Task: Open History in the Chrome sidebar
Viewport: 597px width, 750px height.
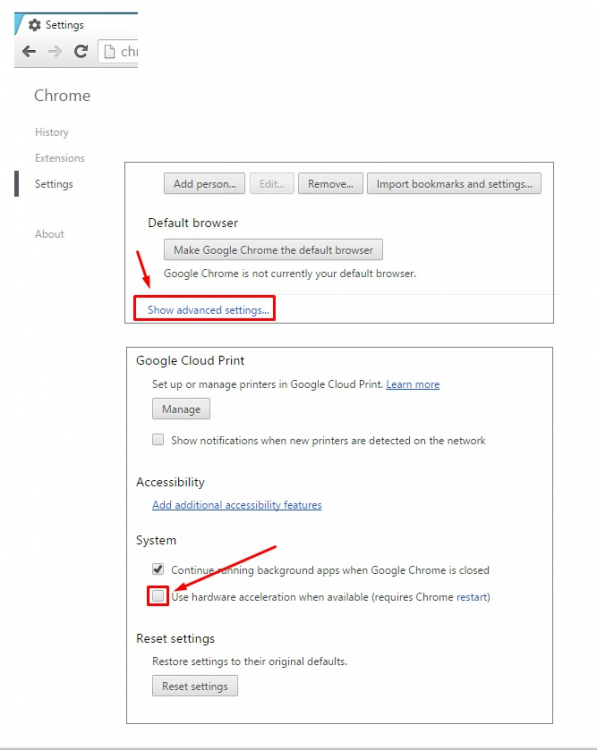Action: tap(52, 132)
